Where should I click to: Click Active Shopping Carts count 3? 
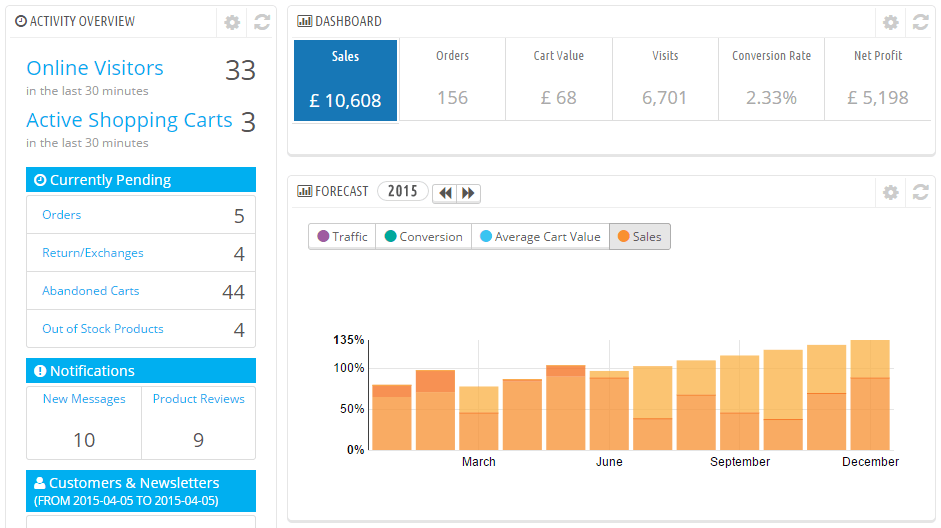(x=248, y=122)
